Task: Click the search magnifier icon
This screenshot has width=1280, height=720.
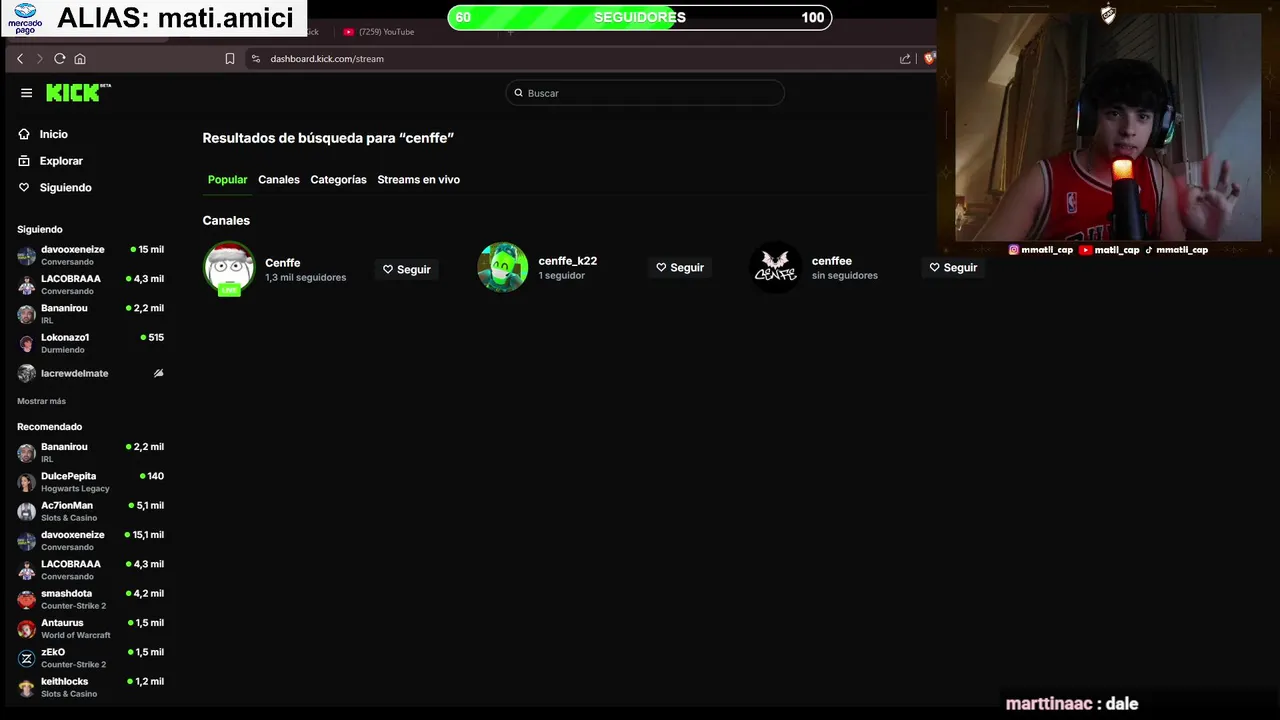Action: tap(518, 93)
